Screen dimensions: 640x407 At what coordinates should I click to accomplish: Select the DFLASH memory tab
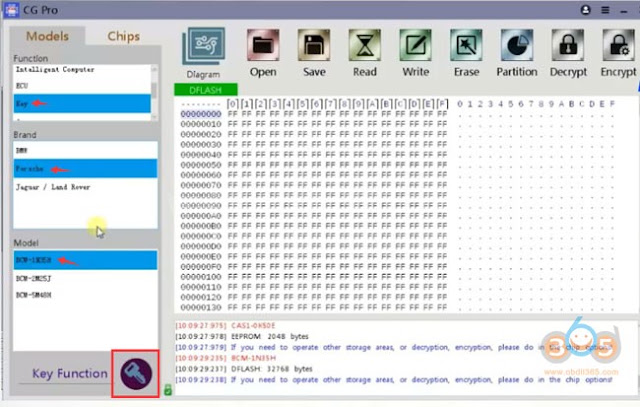click(206, 89)
